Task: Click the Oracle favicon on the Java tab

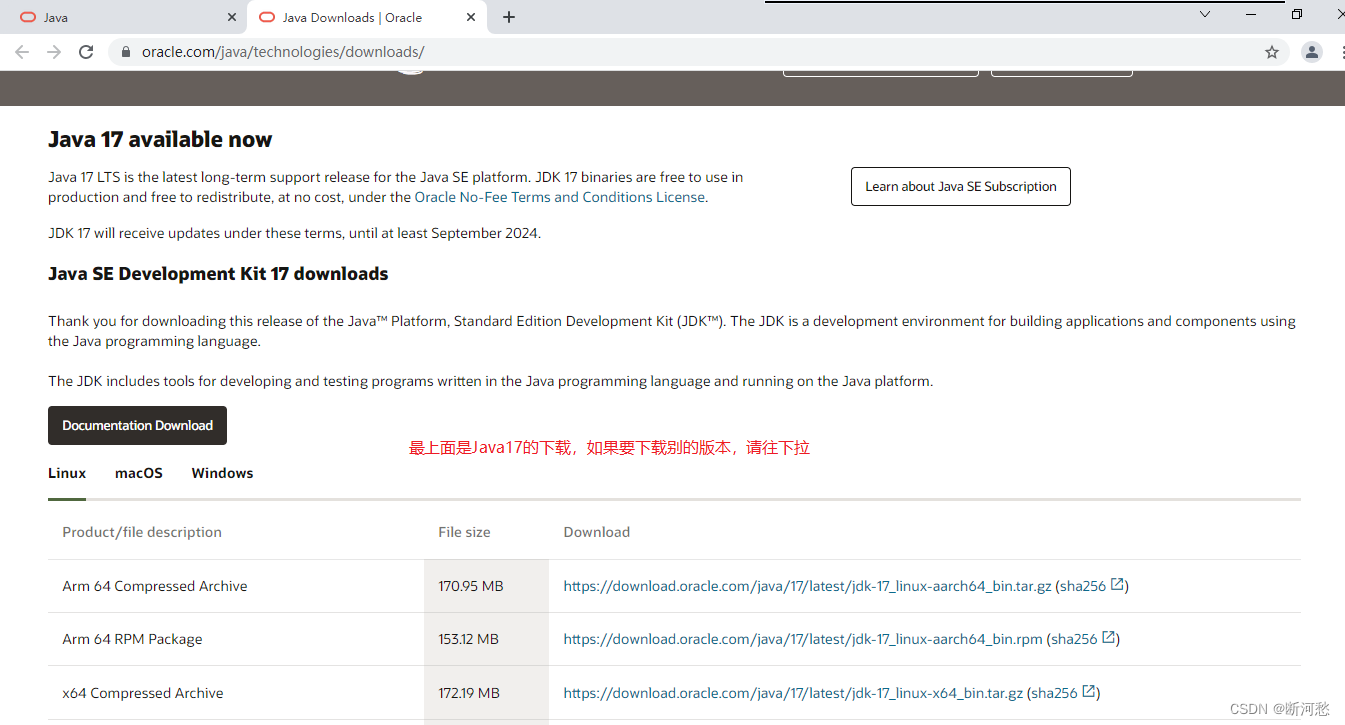Action: pyautogui.click(x=28, y=17)
